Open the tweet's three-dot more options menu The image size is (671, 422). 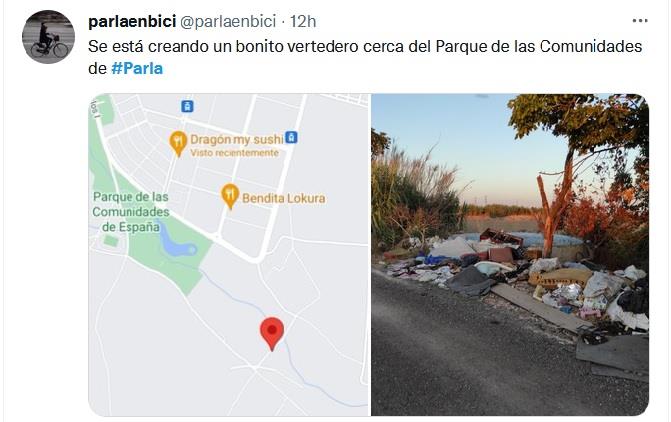pos(640,21)
